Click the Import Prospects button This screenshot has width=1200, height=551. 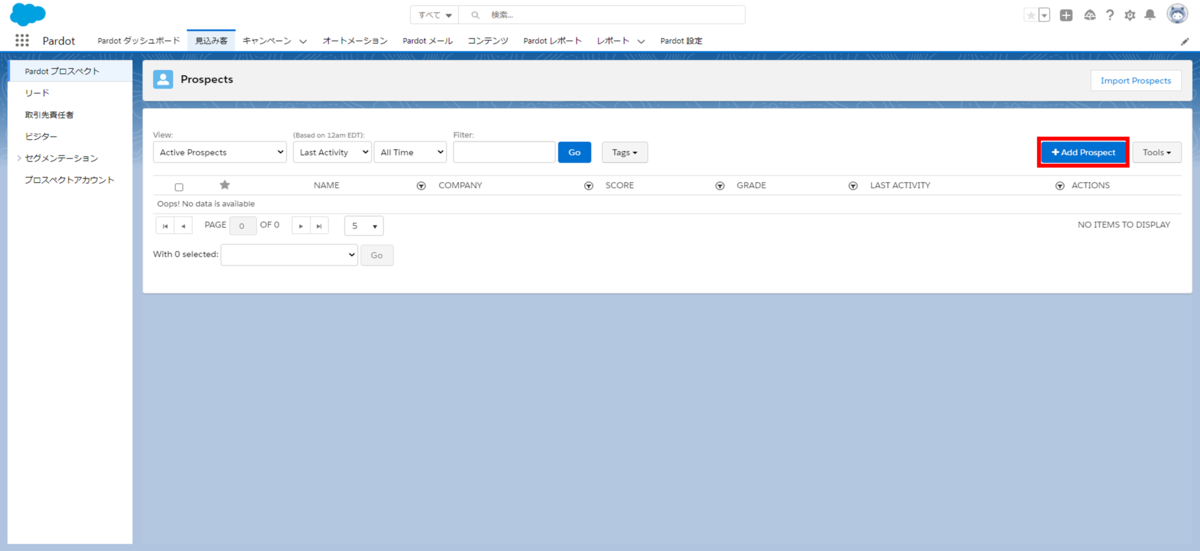coord(1135,81)
